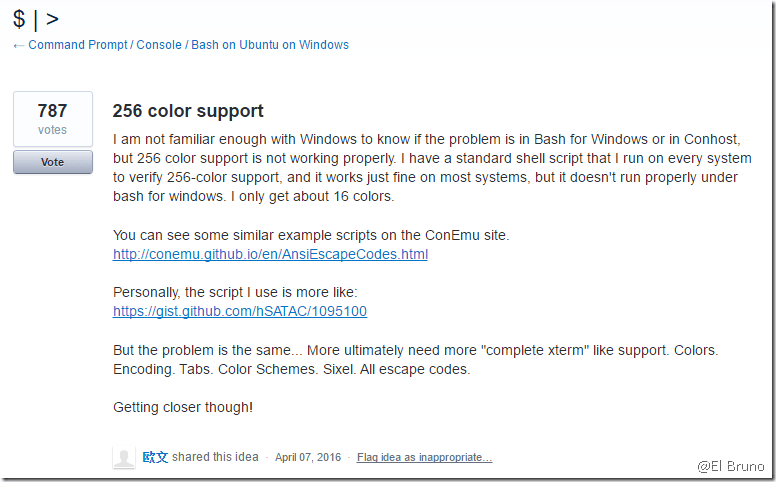Select "Flag idea as inappropriate…" link
Screen dimensions: 776x482
point(424,457)
